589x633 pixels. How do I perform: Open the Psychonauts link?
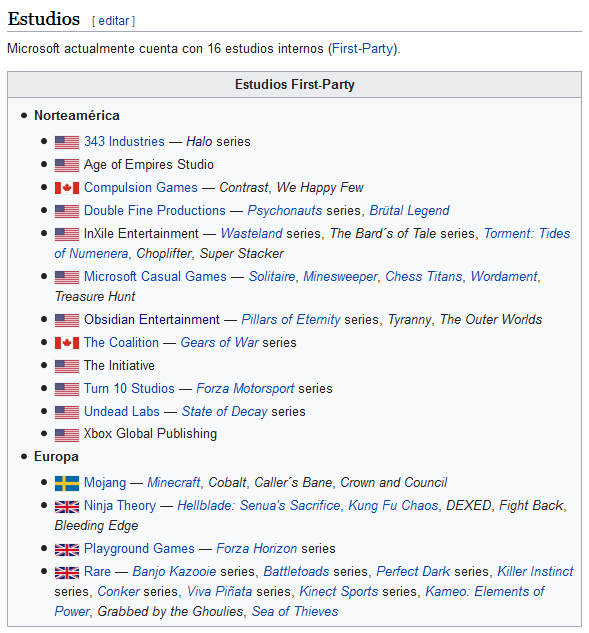click(285, 210)
